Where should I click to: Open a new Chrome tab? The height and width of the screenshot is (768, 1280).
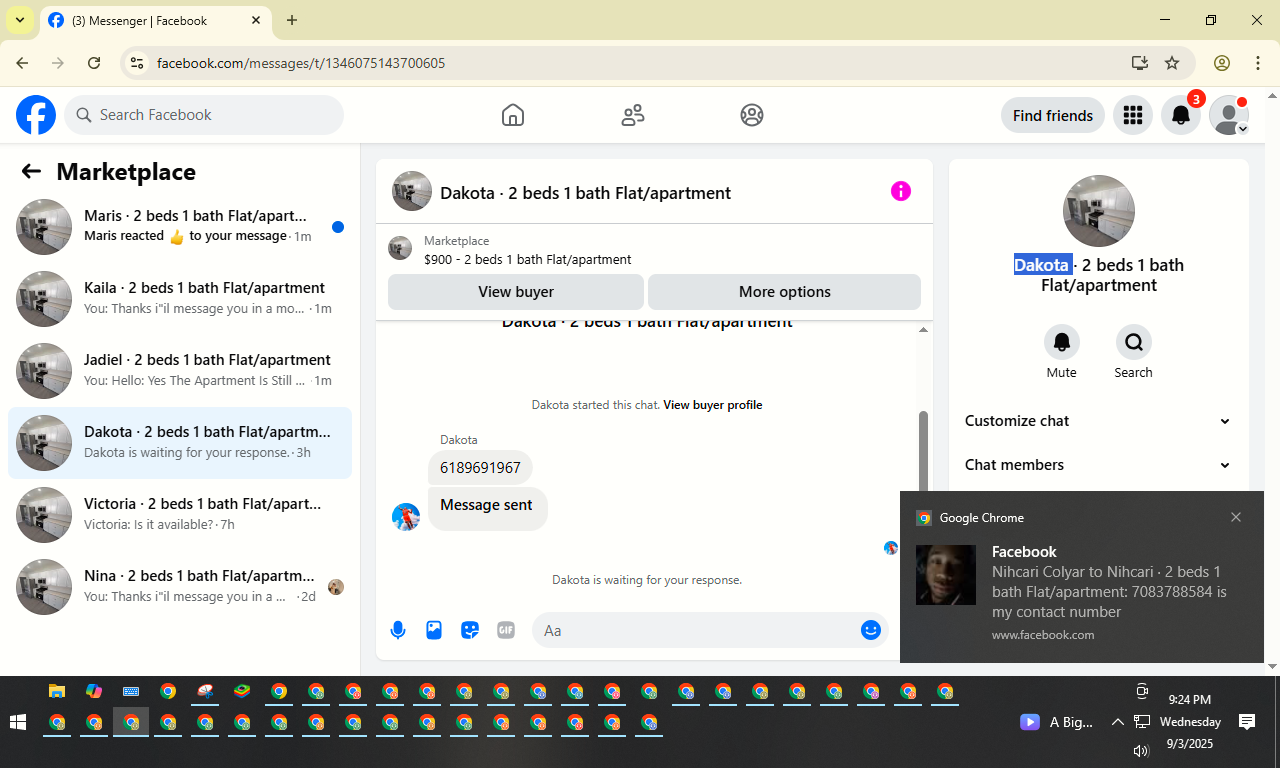point(292,20)
